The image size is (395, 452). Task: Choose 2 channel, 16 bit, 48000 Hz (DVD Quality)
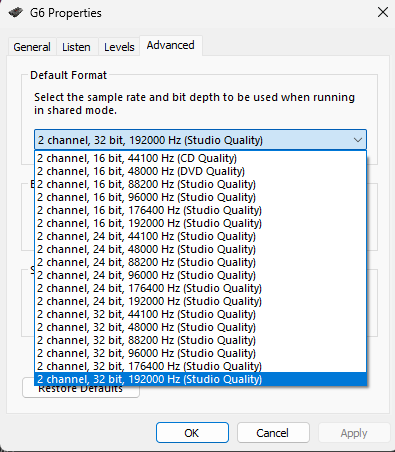200,171
